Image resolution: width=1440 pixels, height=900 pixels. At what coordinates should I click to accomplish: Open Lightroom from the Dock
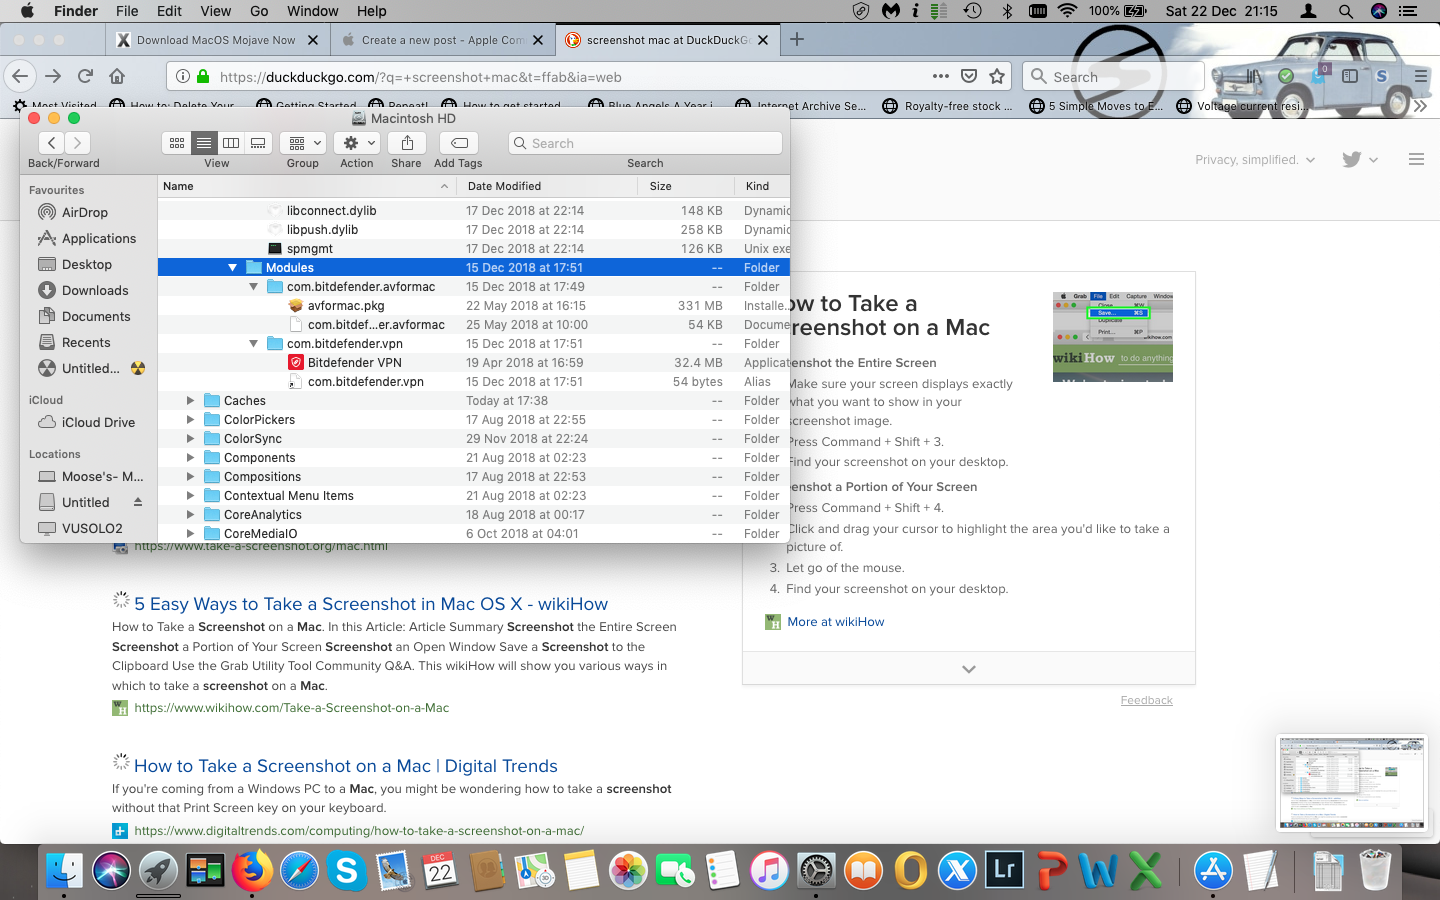[x=1004, y=871]
